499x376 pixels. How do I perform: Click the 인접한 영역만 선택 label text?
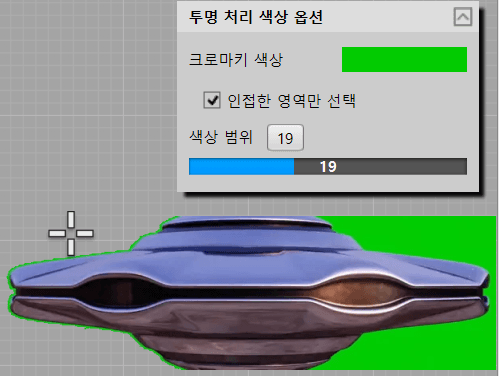click(292, 101)
